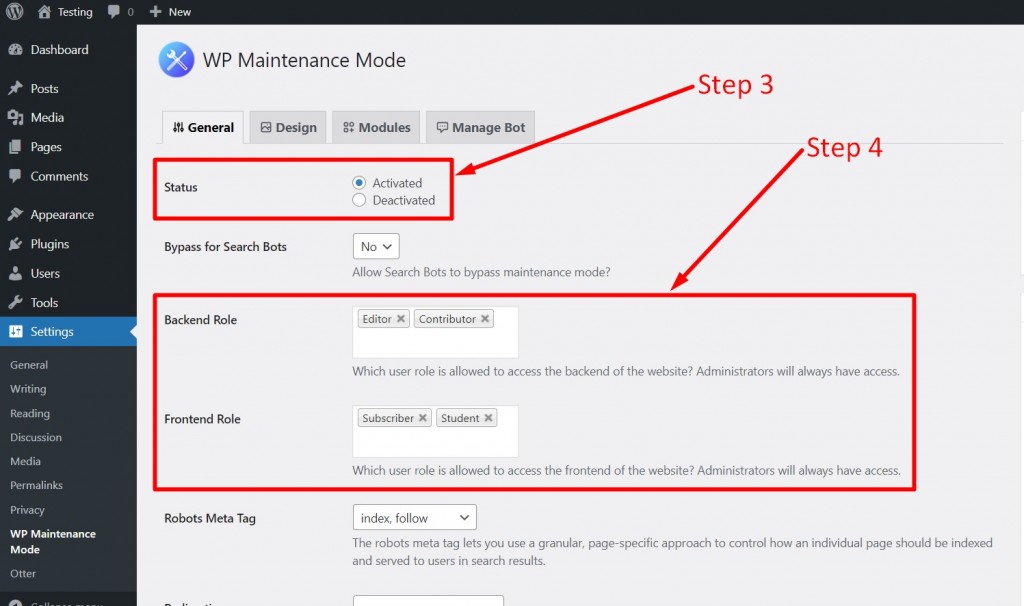The width and height of the screenshot is (1024, 606).
Task: Click the Plugins plug icon
Action: [x=16, y=244]
